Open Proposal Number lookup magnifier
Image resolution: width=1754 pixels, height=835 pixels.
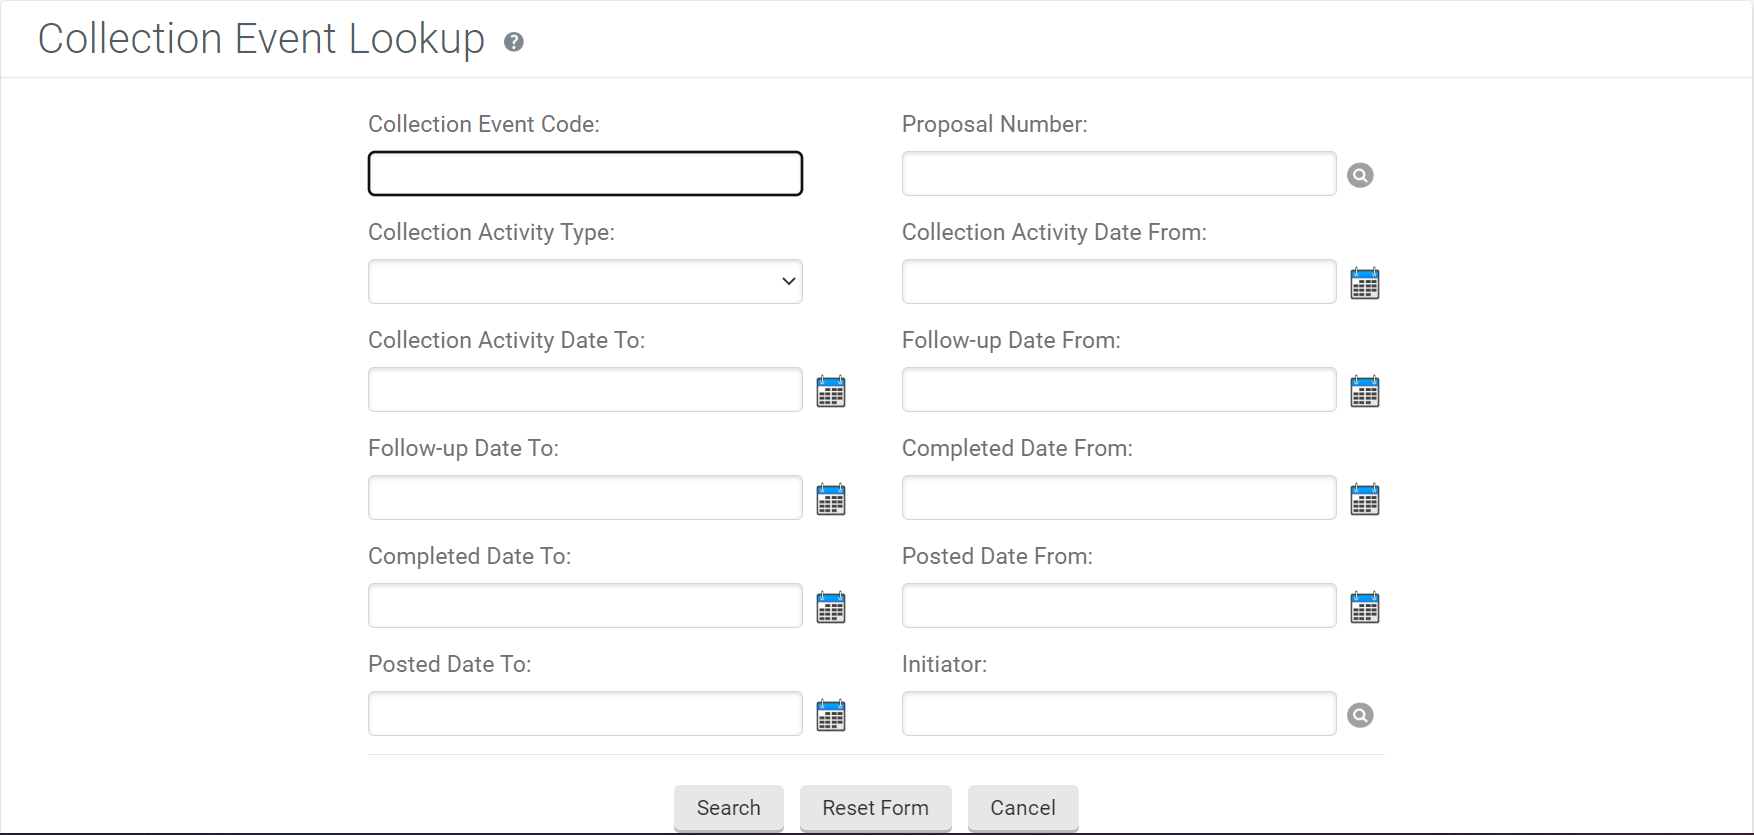pyautogui.click(x=1360, y=175)
